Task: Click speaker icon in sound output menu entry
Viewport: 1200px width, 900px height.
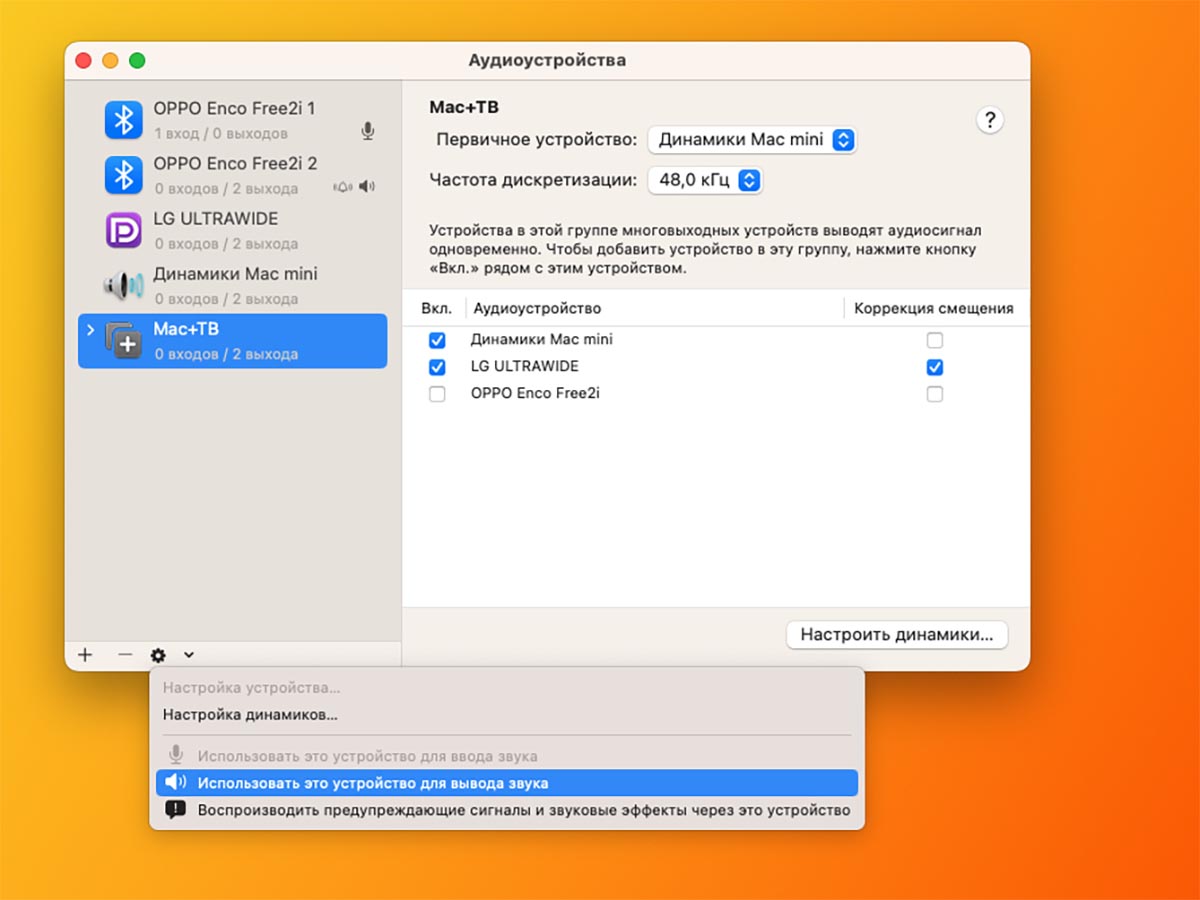Action: pos(176,783)
